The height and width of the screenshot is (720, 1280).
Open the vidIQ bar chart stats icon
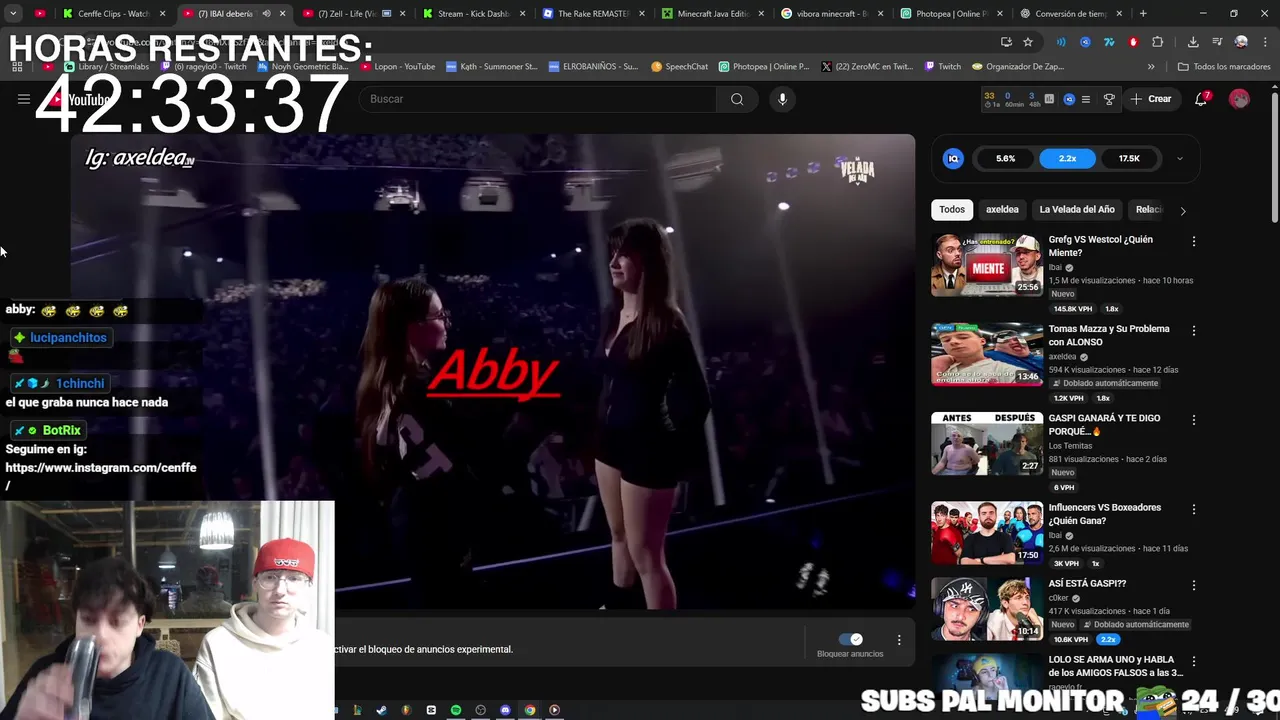tap(1049, 99)
